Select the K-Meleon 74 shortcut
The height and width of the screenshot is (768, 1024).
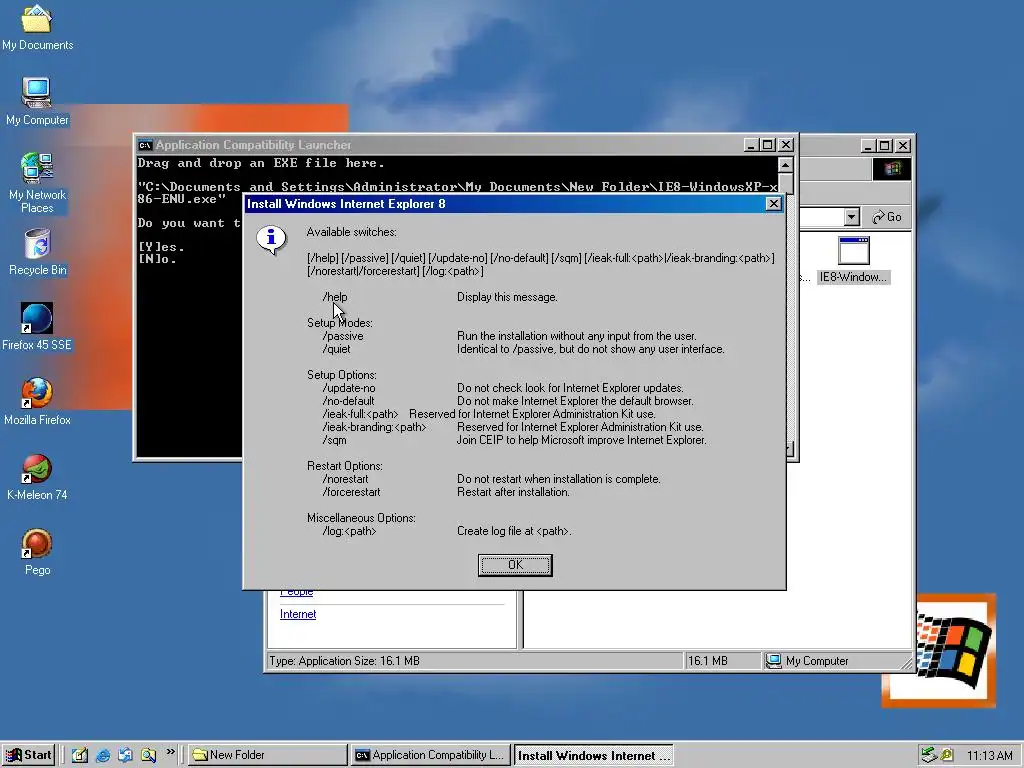tap(37, 477)
